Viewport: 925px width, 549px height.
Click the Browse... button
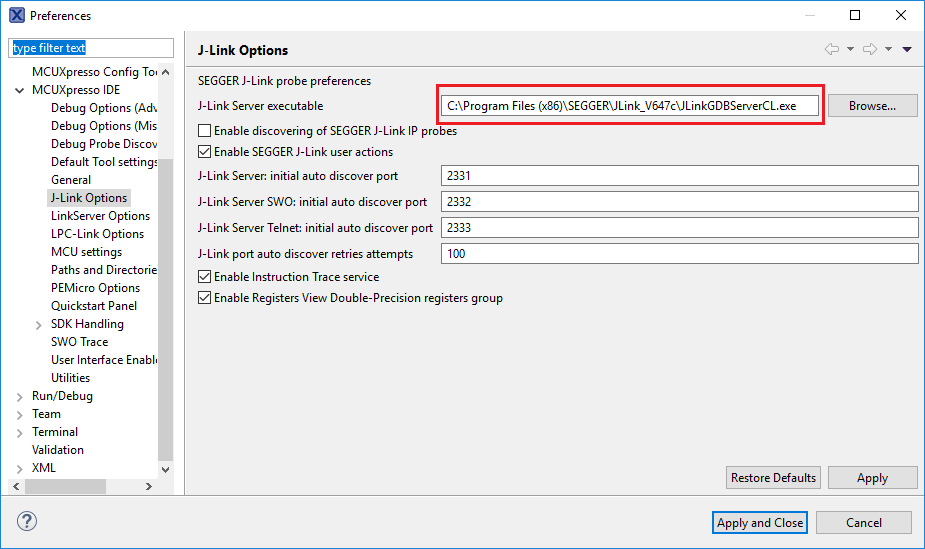click(x=872, y=105)
